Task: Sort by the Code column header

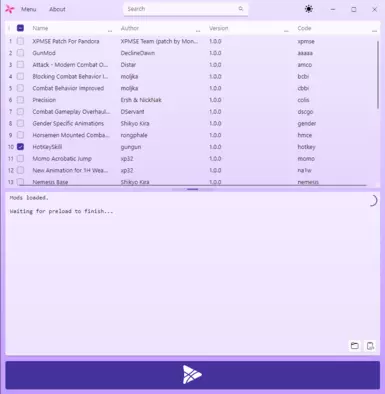Action: tap(304, 28)
